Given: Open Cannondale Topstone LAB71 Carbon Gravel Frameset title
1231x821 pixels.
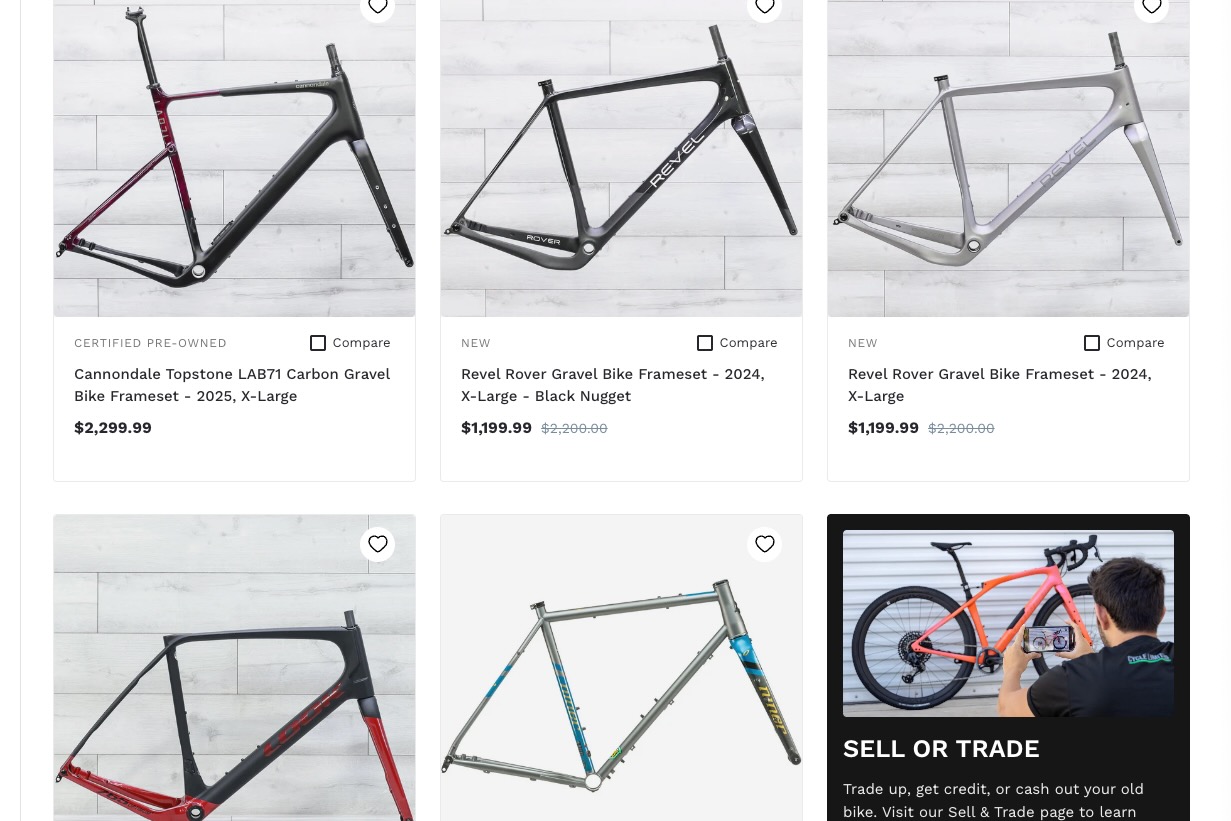Looking at the screenshot, I should pyautogui.click(x=232, y=385).
